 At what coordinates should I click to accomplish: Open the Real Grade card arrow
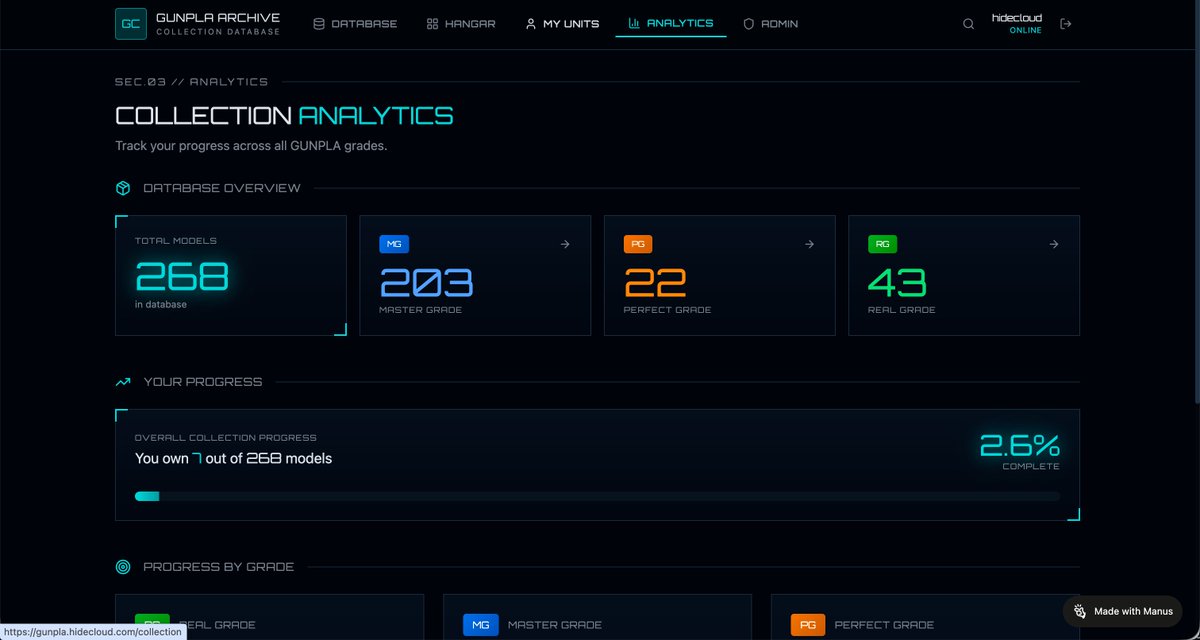(1053, 244)
